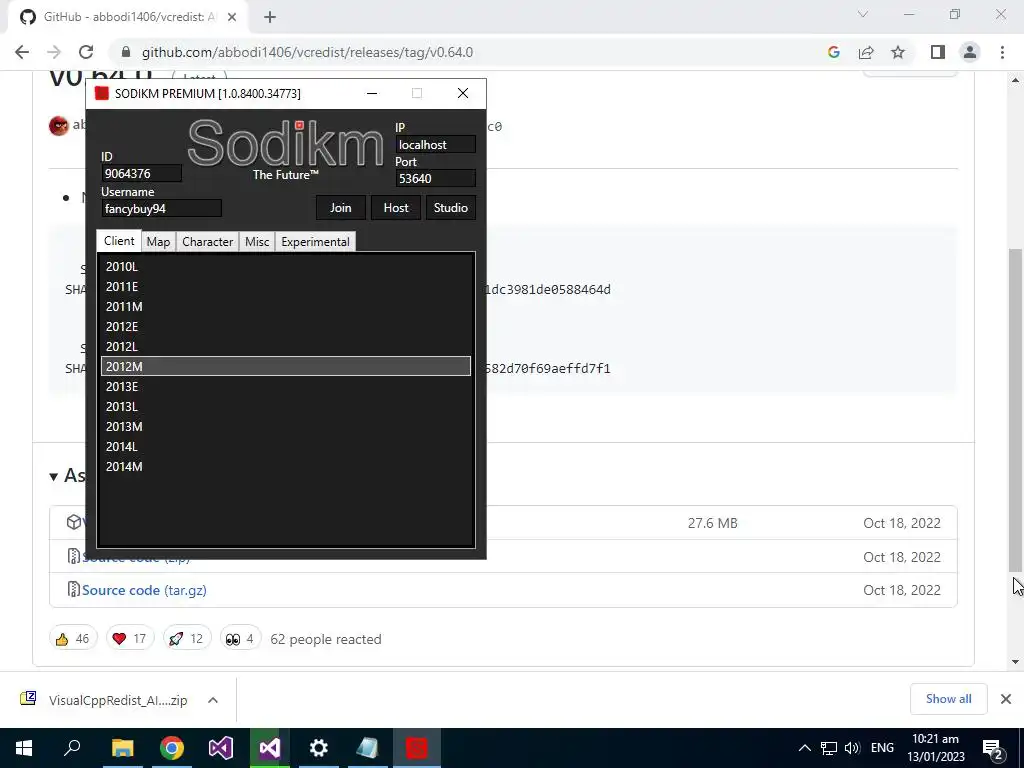1024x768 pixels.
Task: Collapse the Assets section triangle
Action: (x=54, y=477)
